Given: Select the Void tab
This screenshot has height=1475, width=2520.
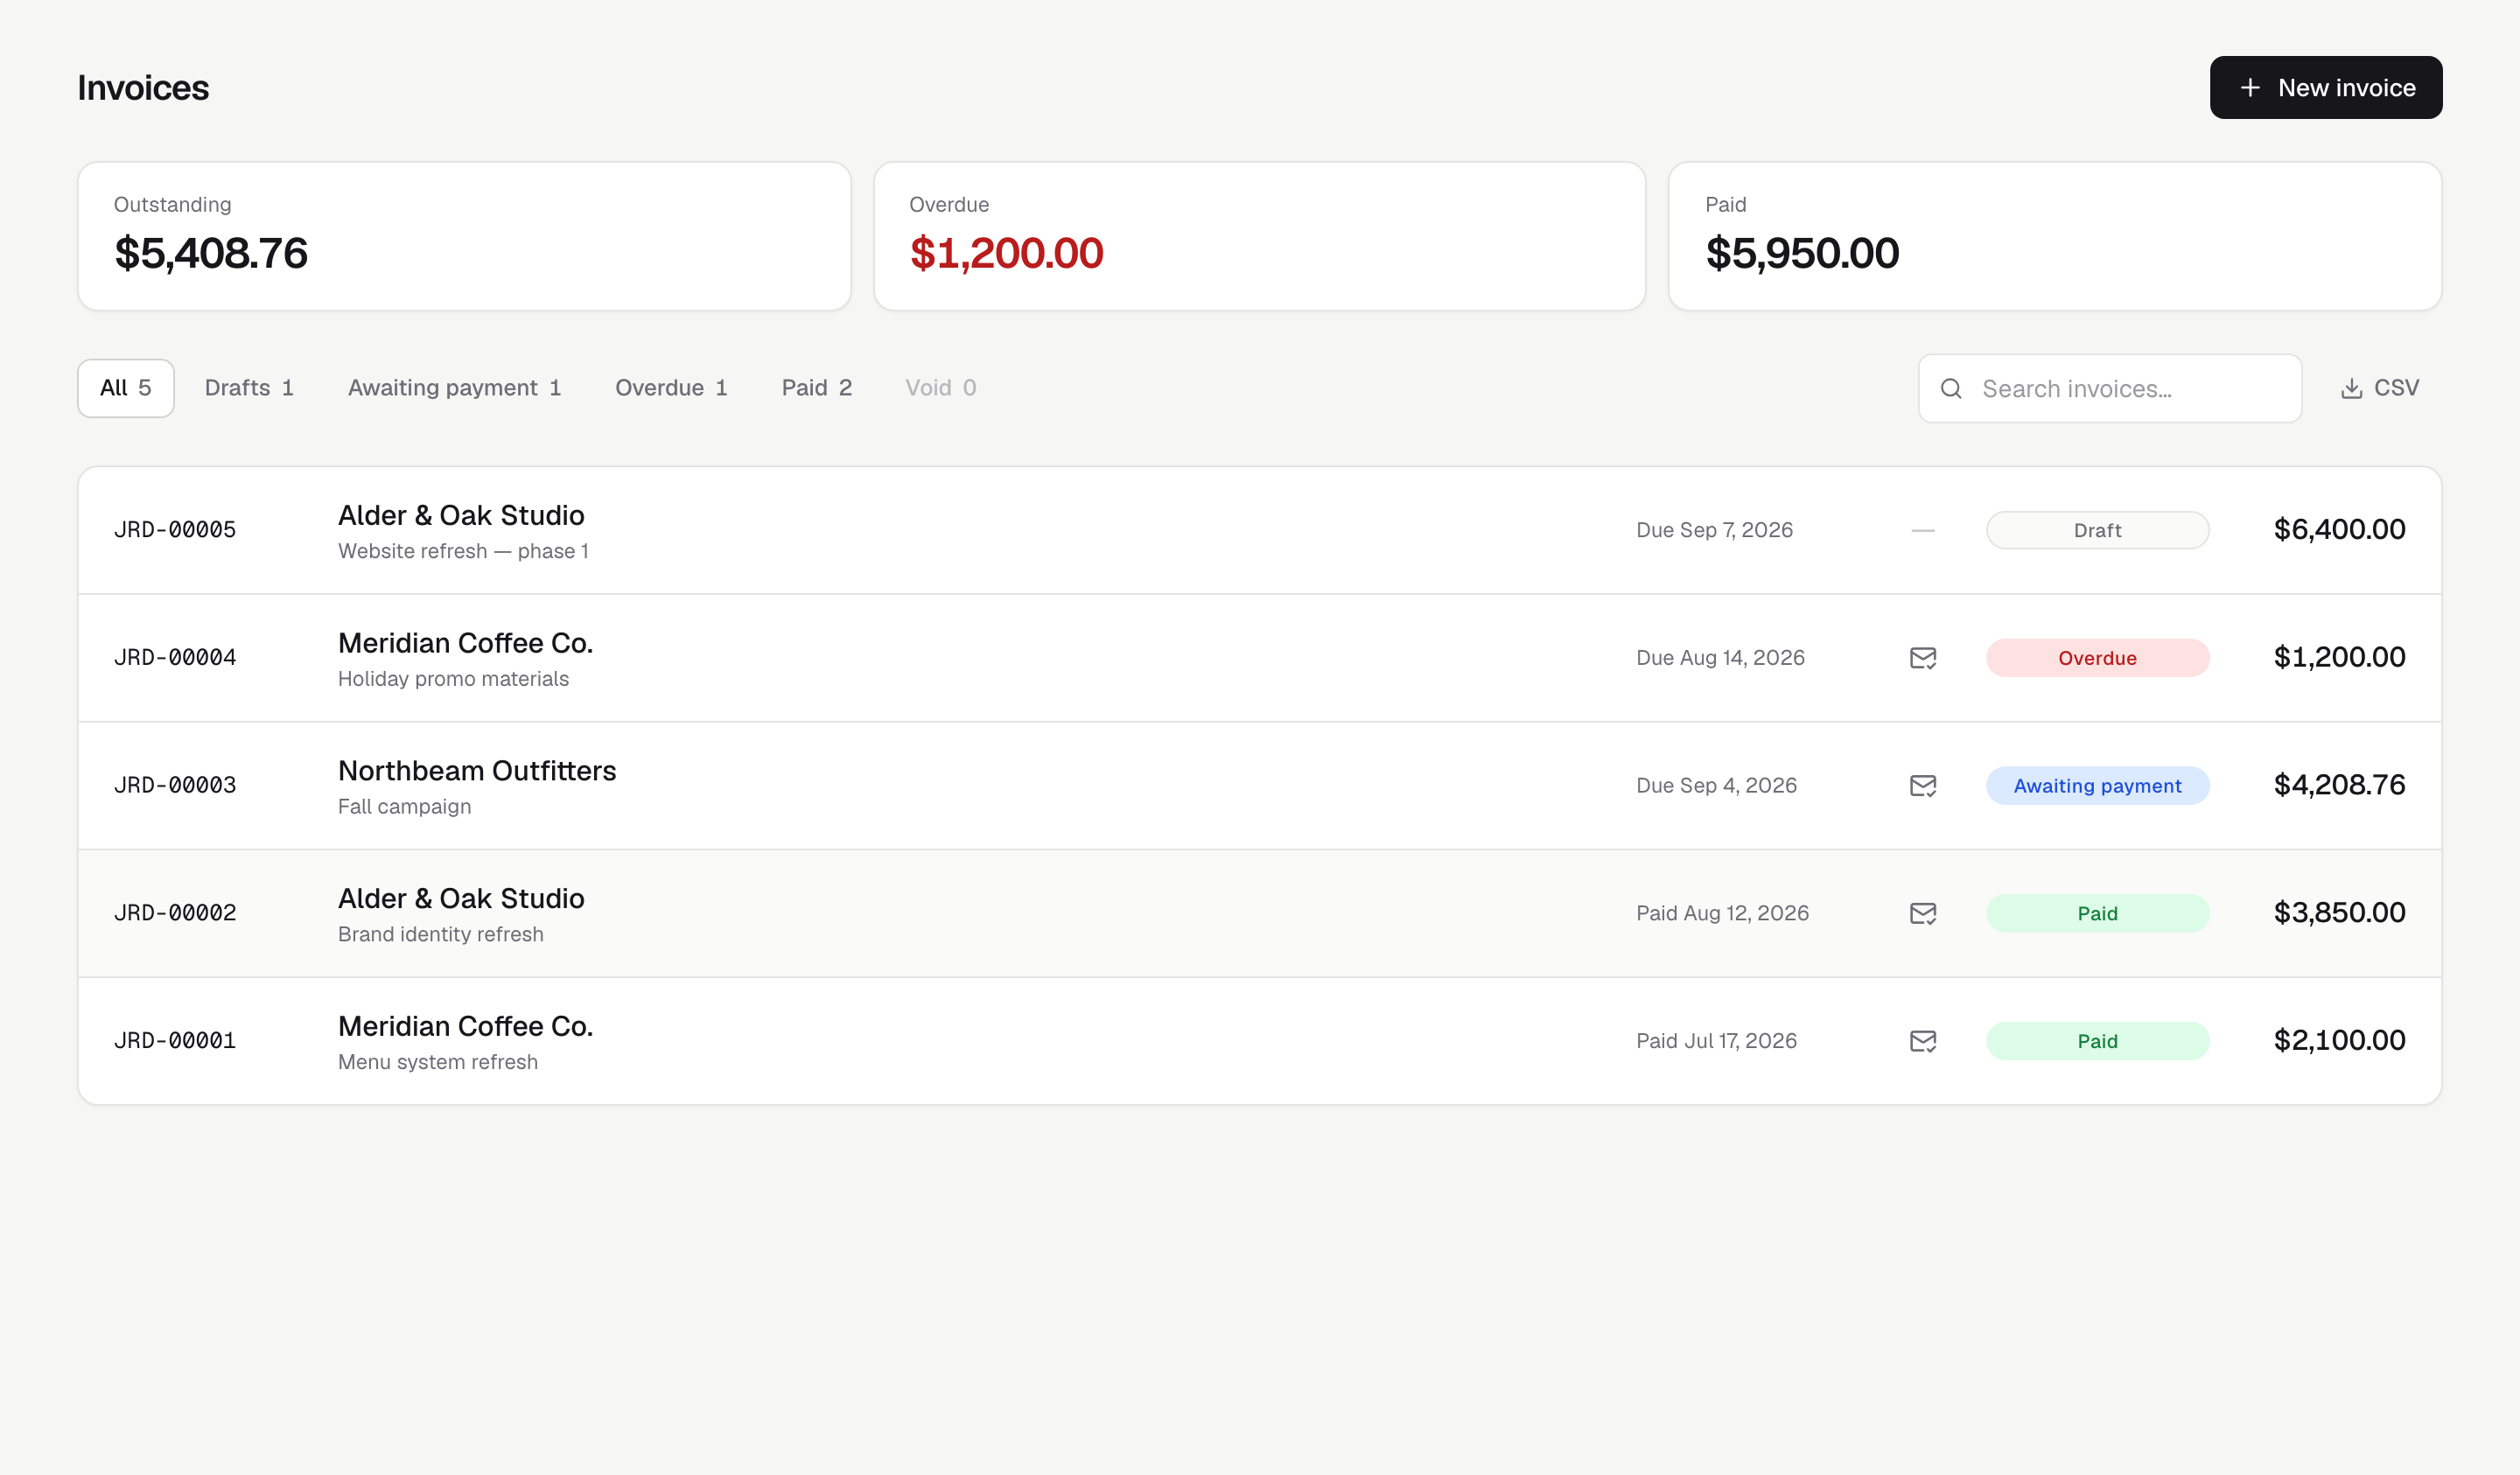Looking at the screenshot, I should [940, 388].
